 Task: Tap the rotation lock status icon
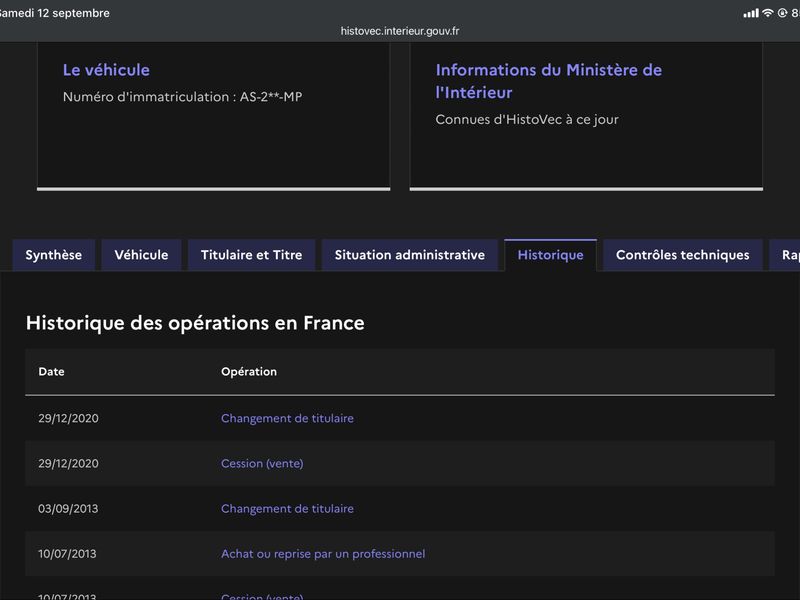click(x=782, y=13)
